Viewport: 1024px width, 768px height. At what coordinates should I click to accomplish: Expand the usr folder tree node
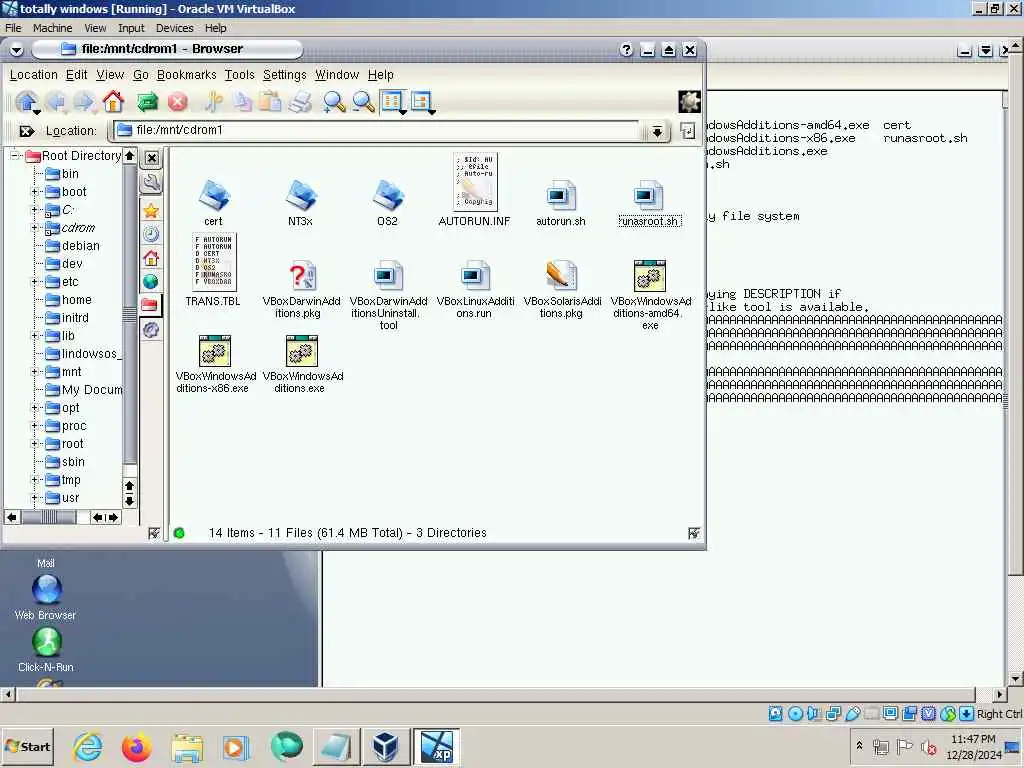point(35,498)
